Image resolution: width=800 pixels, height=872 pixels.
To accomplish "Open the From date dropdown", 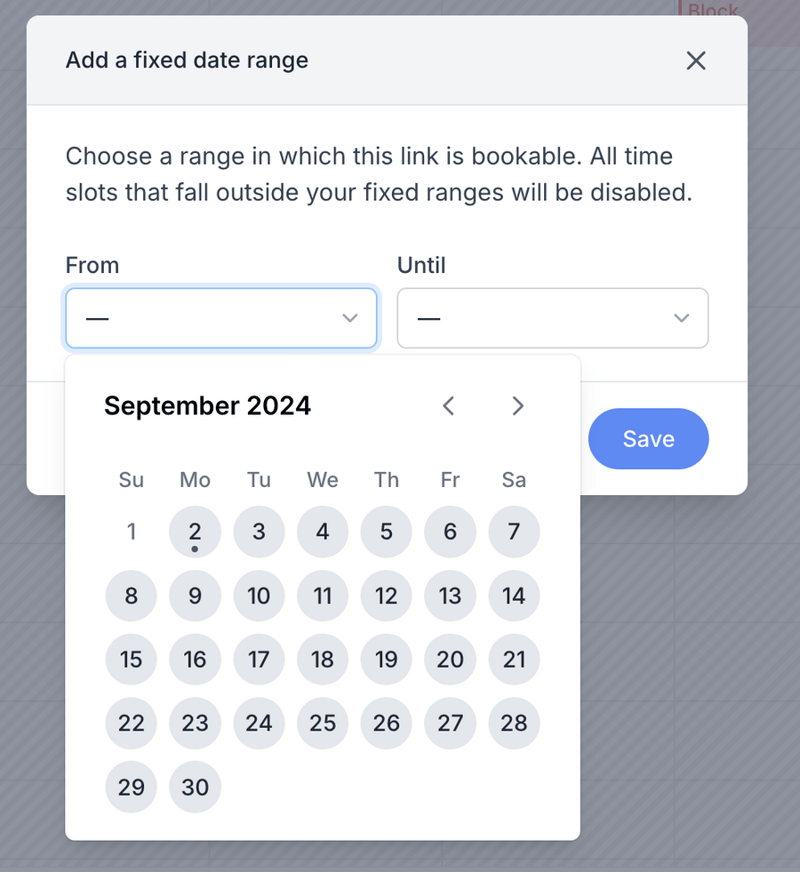I will tap(221, 317).
